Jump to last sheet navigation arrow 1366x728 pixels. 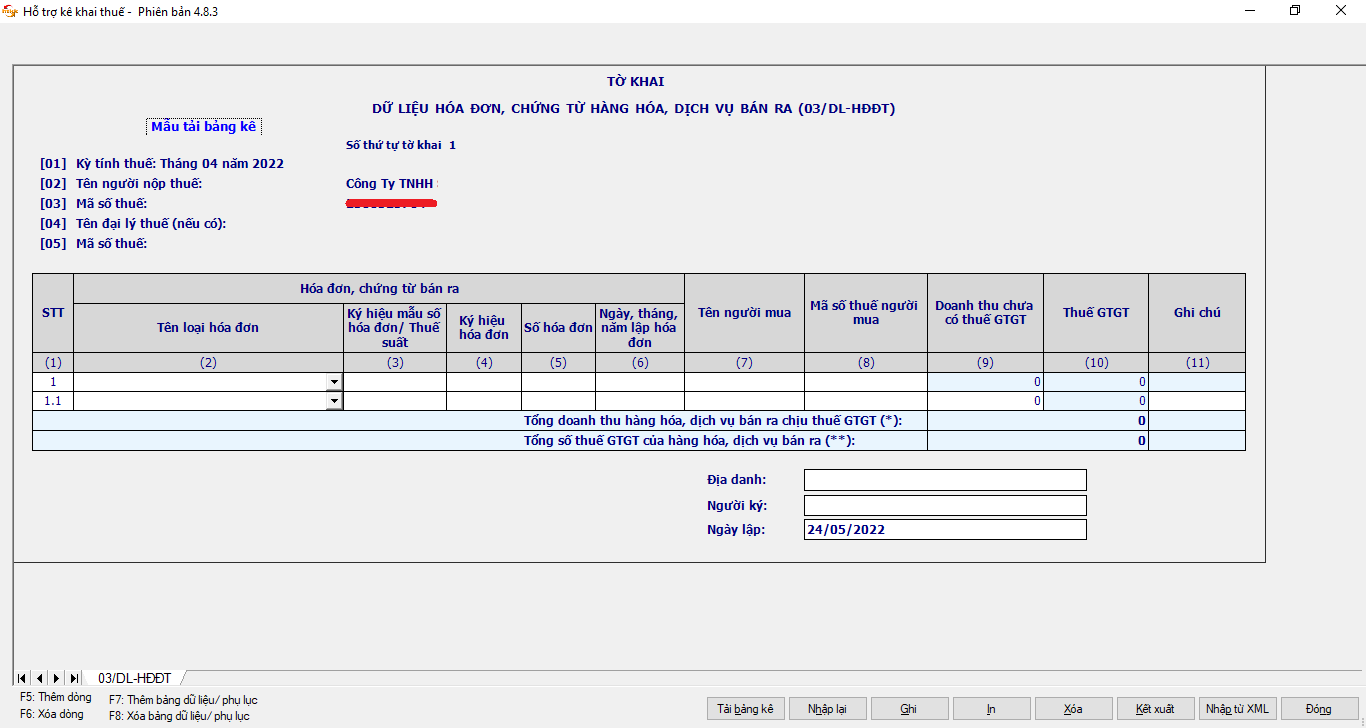tap(74, 678)
